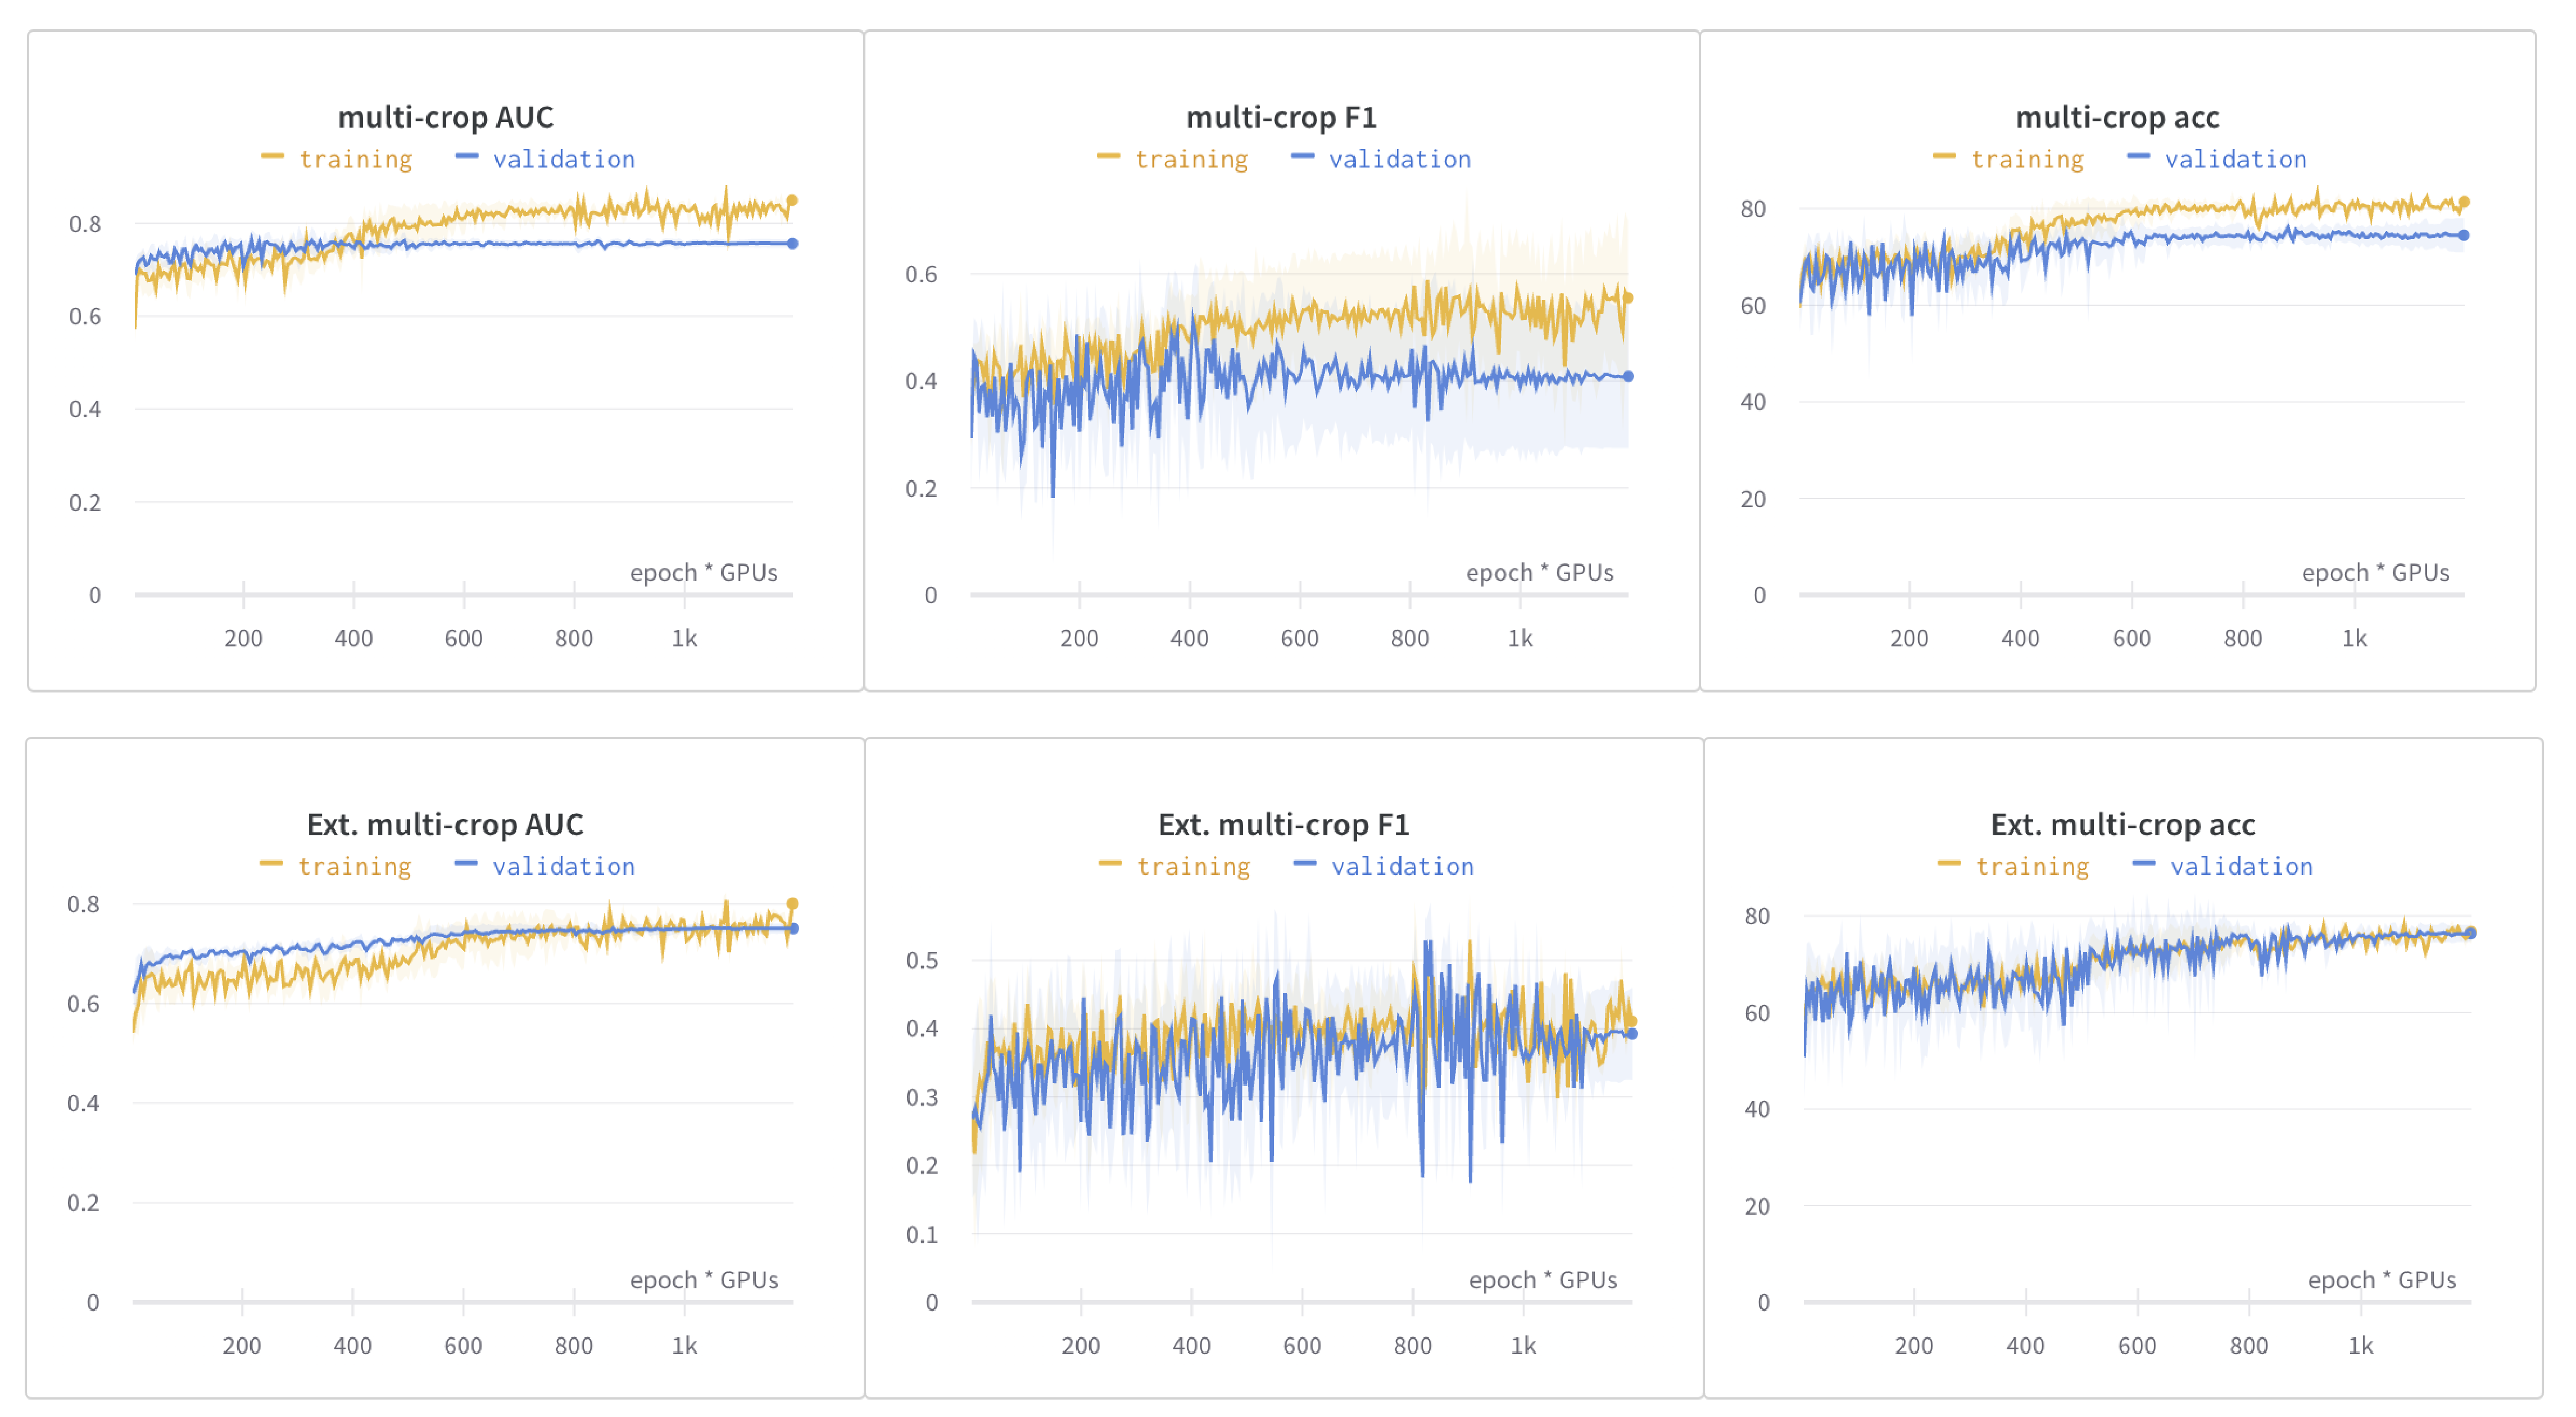Click the 0.6 y-axis label in multi-crop F1

[x=921, y=274]
